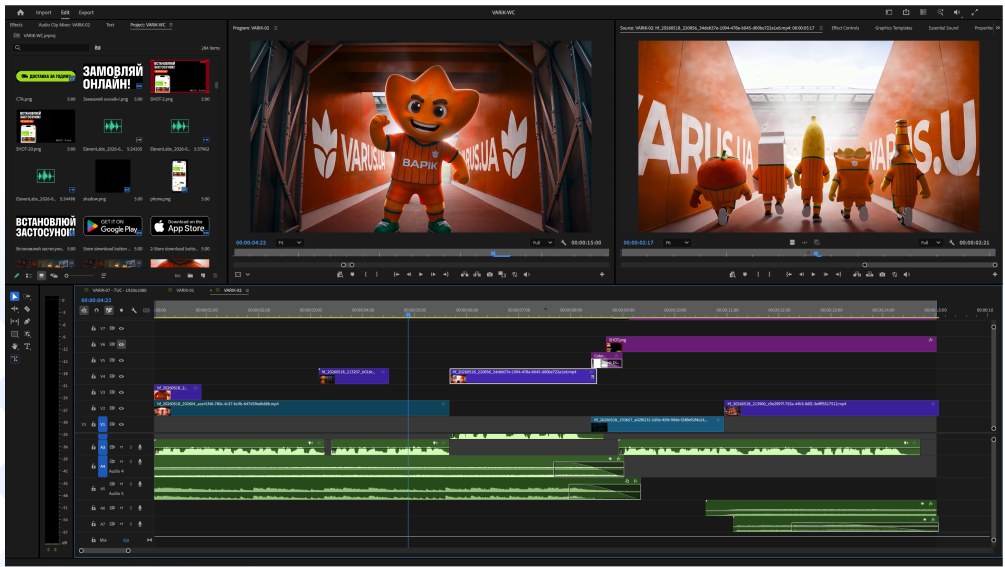Switch to VARIK-01 sequence tab

click(185, 290)
